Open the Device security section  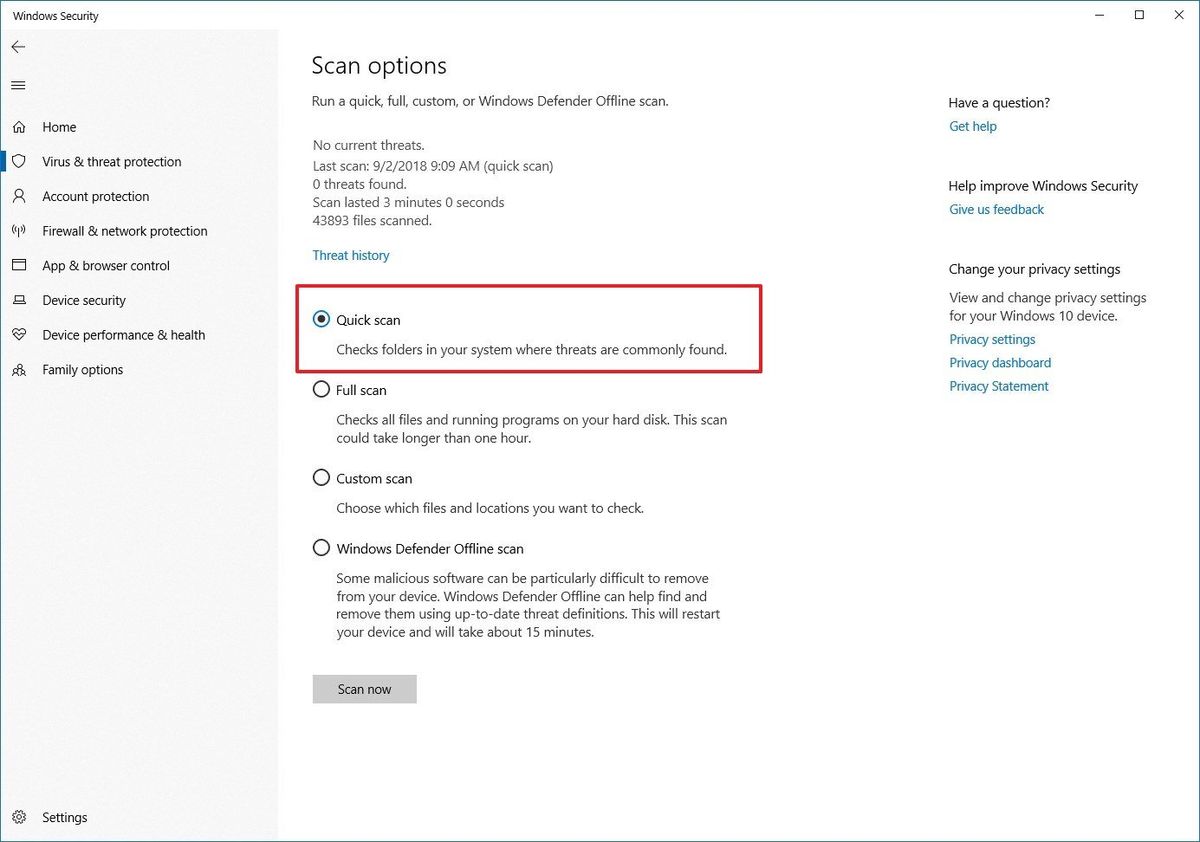(84, 300)
